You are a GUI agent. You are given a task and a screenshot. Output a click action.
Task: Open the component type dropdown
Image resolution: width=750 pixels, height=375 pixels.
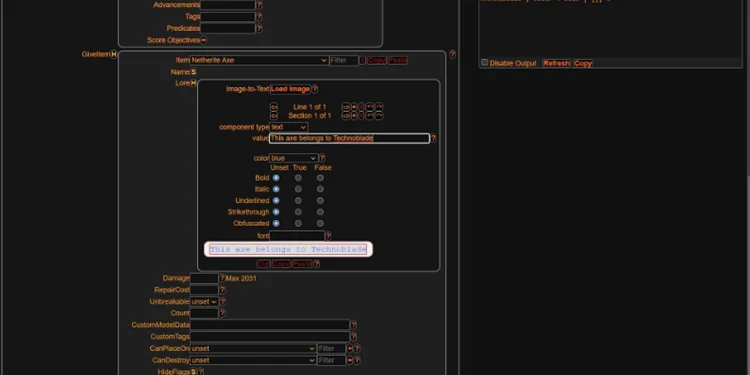tap(288, 127)
